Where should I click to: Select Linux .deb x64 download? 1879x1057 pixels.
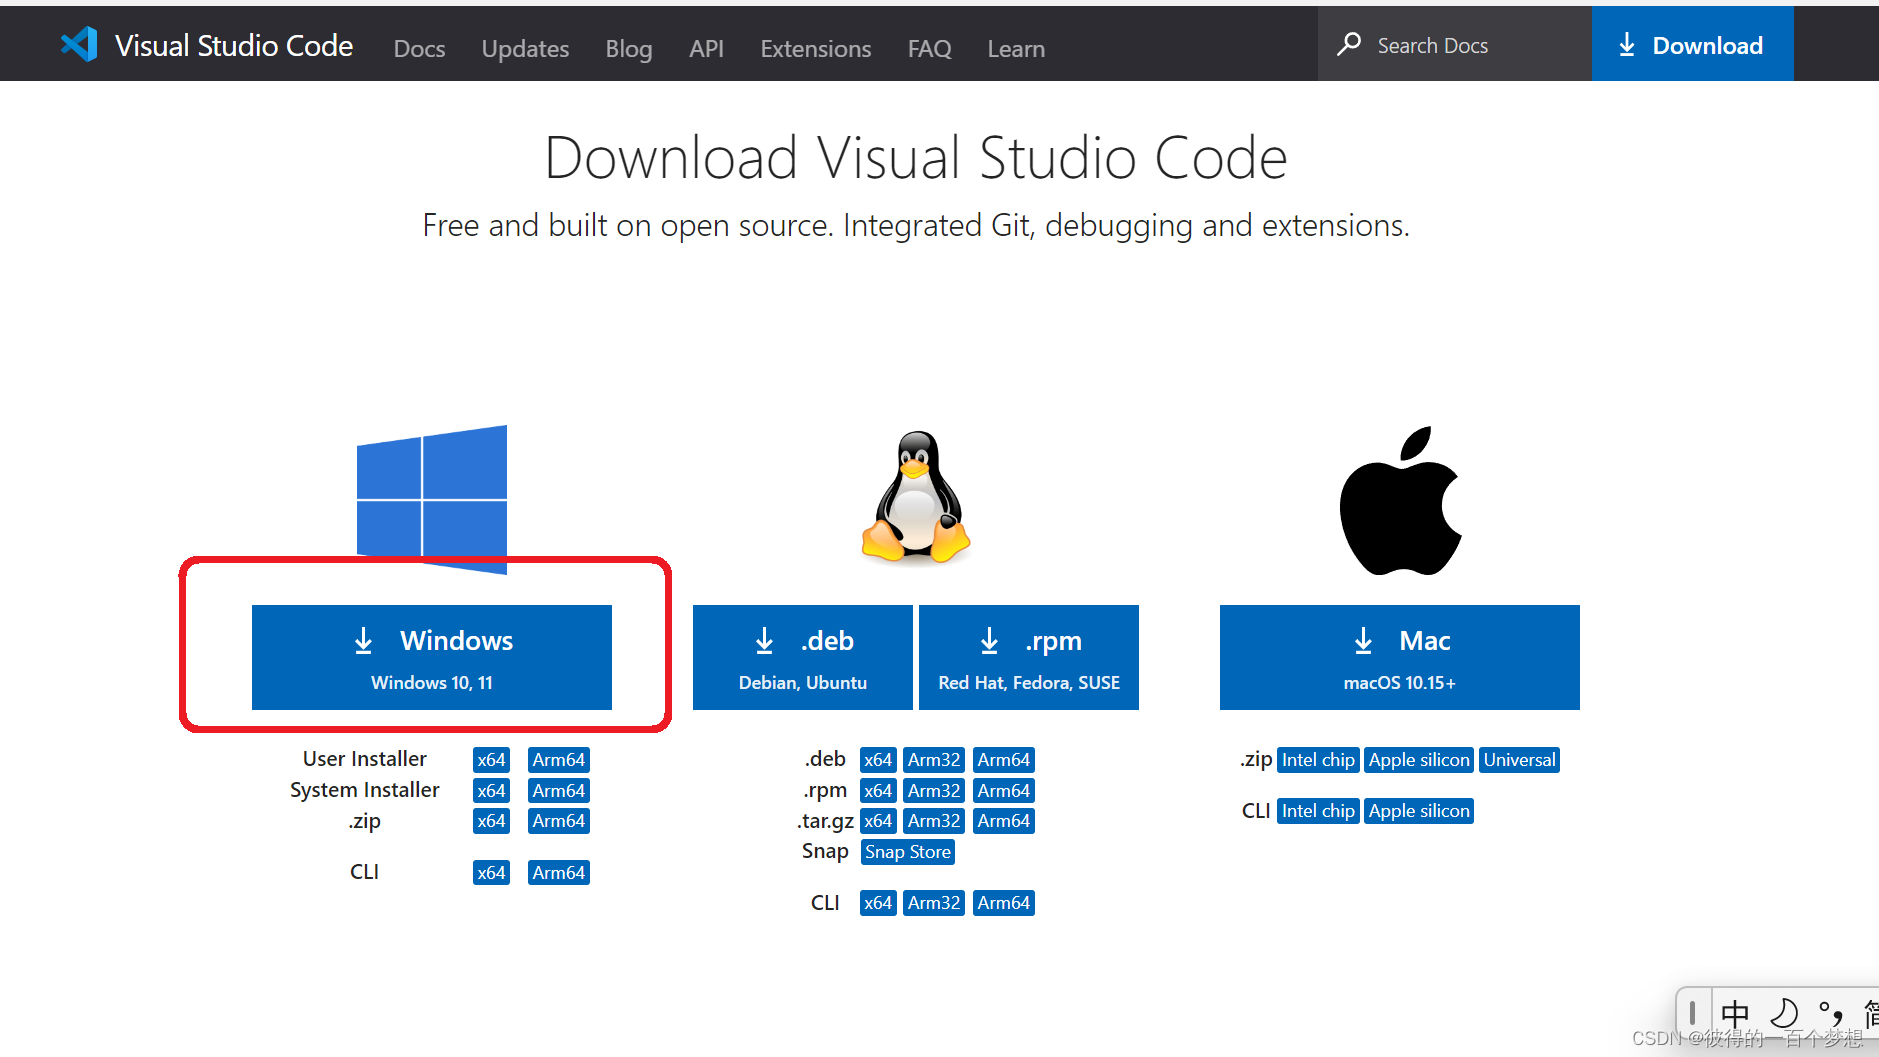[878, 760]
